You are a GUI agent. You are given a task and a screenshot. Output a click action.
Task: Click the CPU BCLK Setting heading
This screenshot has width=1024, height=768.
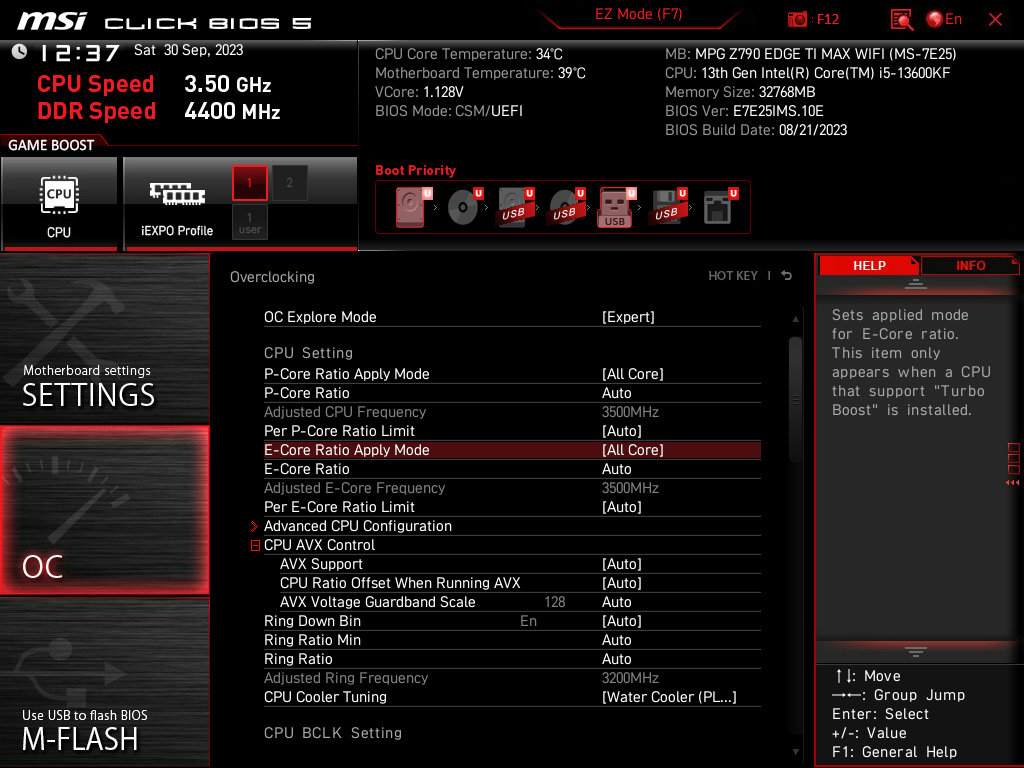[332, 733]
